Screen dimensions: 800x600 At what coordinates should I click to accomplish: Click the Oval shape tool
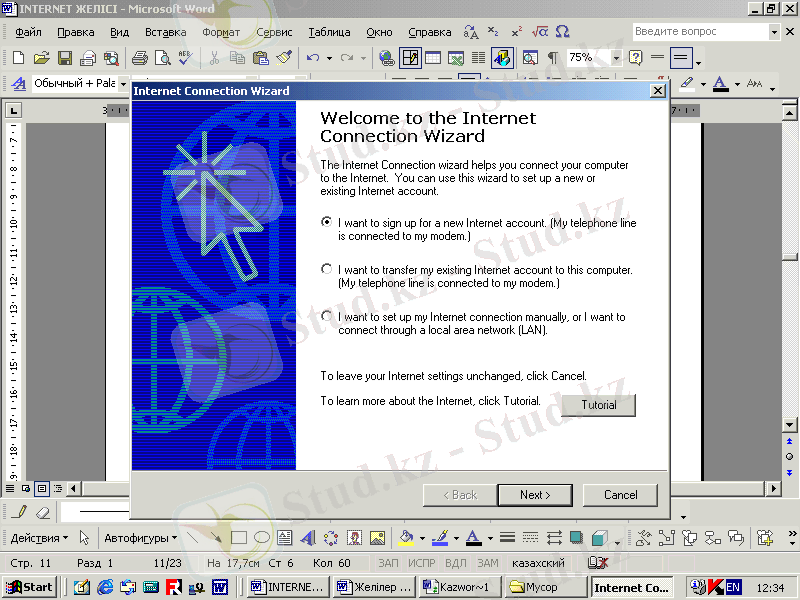coord(262,538)
